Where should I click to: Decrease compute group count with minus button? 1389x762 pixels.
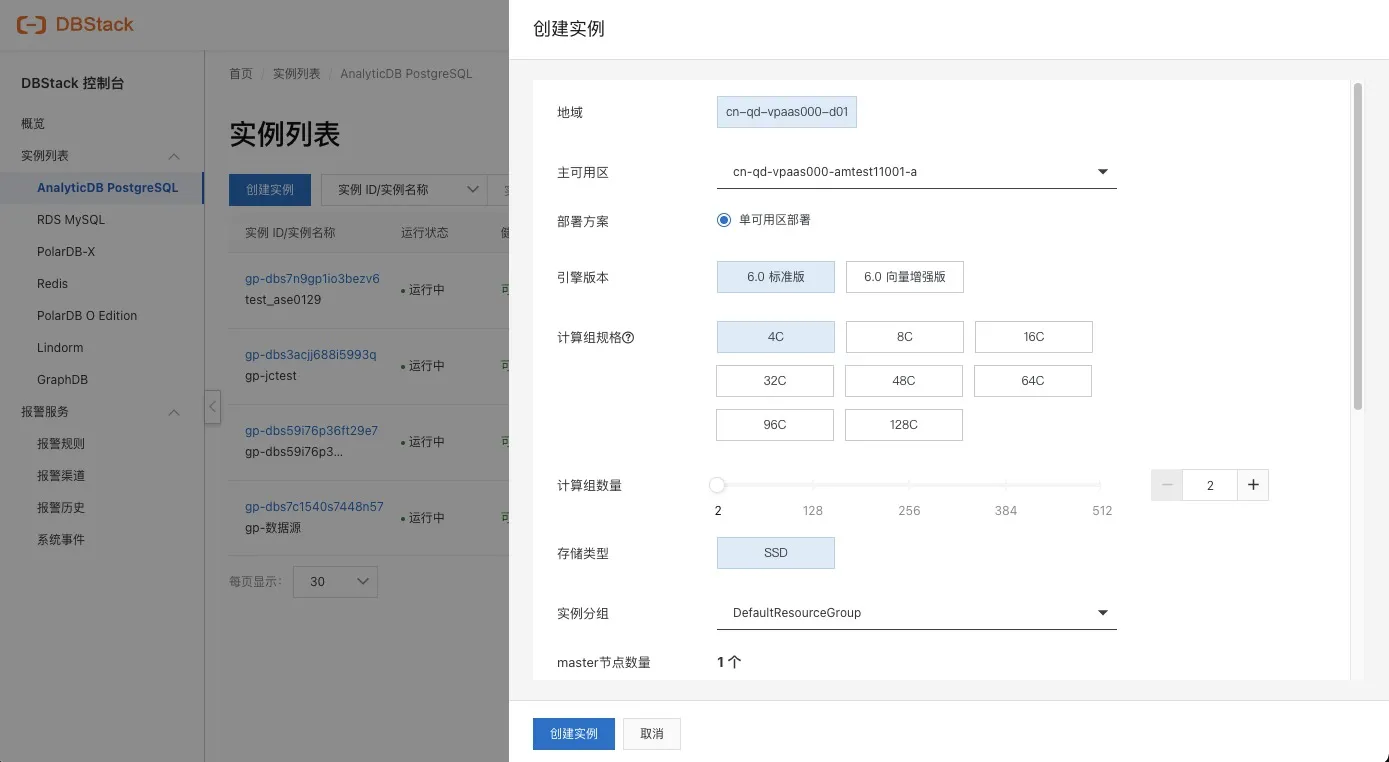[x=1167, y=485]
